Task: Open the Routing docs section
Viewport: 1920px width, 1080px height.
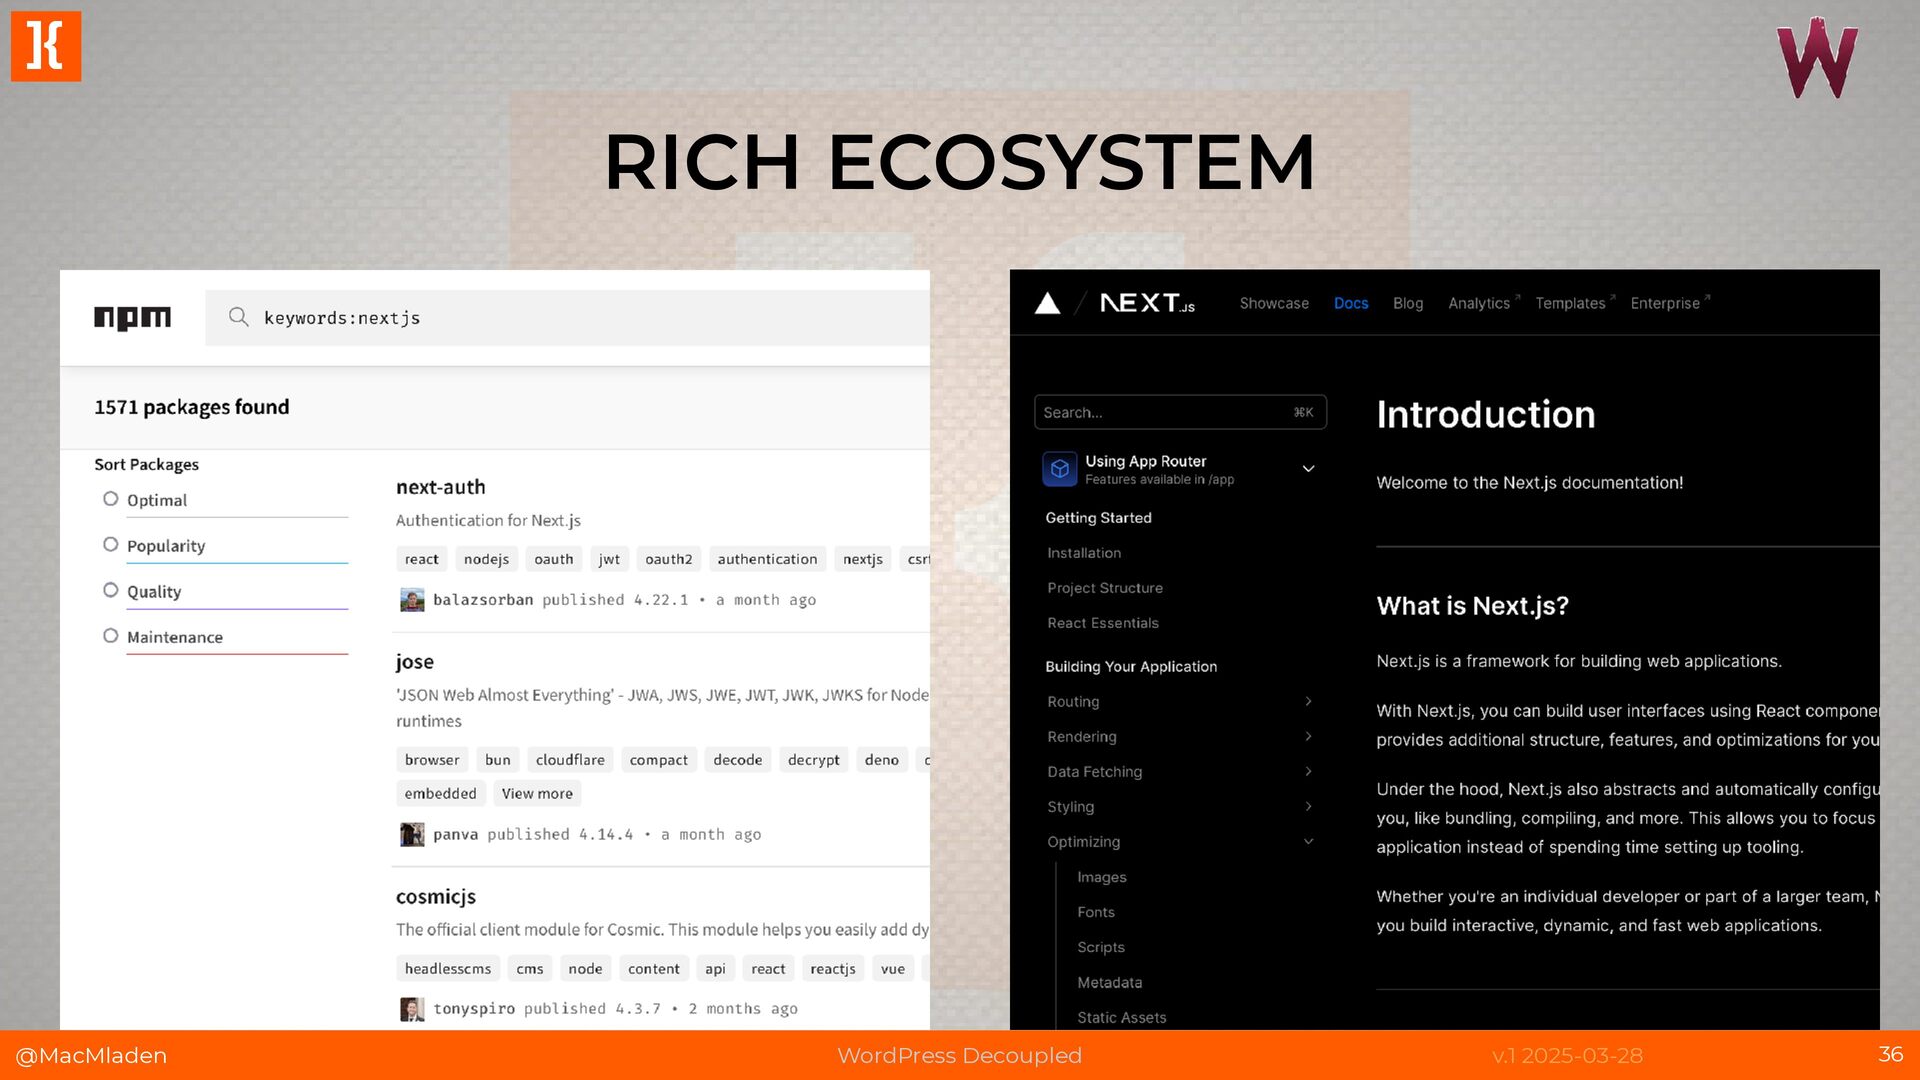Action: 1073,702
